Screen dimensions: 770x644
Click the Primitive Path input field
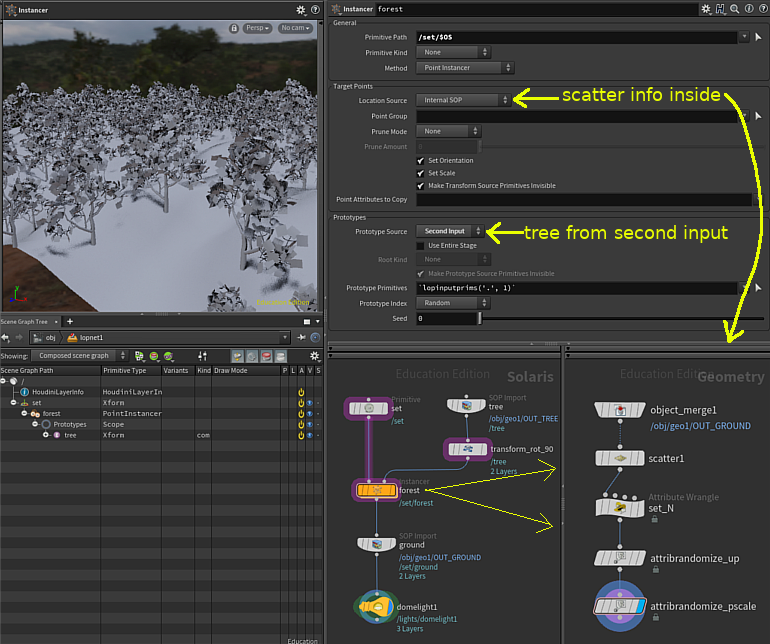[x=577, y=37]
